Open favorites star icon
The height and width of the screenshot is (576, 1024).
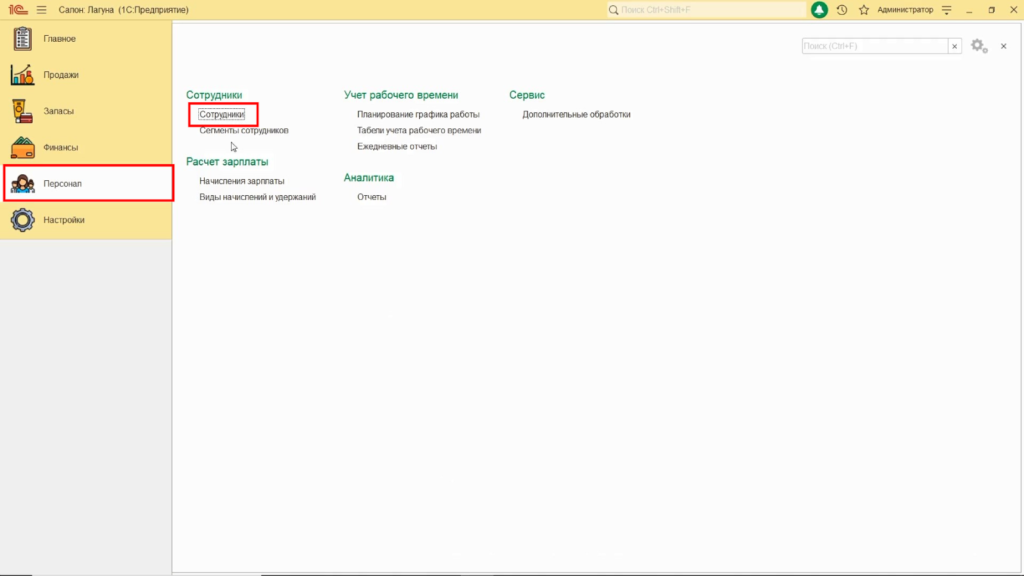(864, 10)
